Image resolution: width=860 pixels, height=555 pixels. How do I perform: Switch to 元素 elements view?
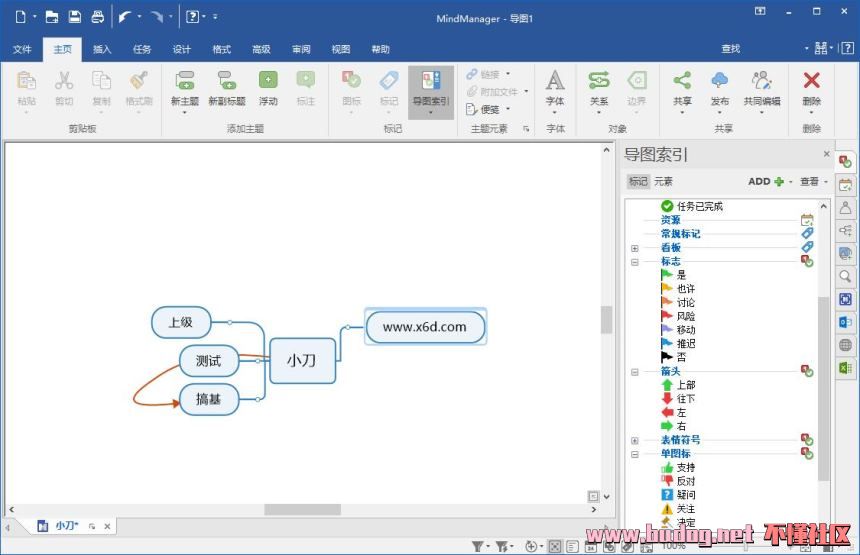coord(663,182)
